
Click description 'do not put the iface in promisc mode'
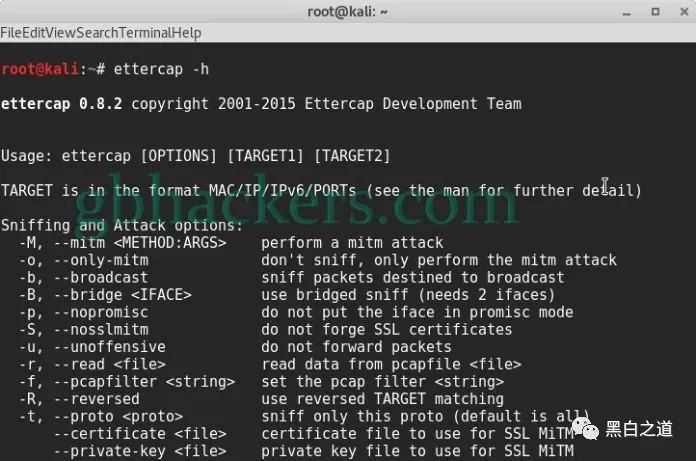pos(417,312)
